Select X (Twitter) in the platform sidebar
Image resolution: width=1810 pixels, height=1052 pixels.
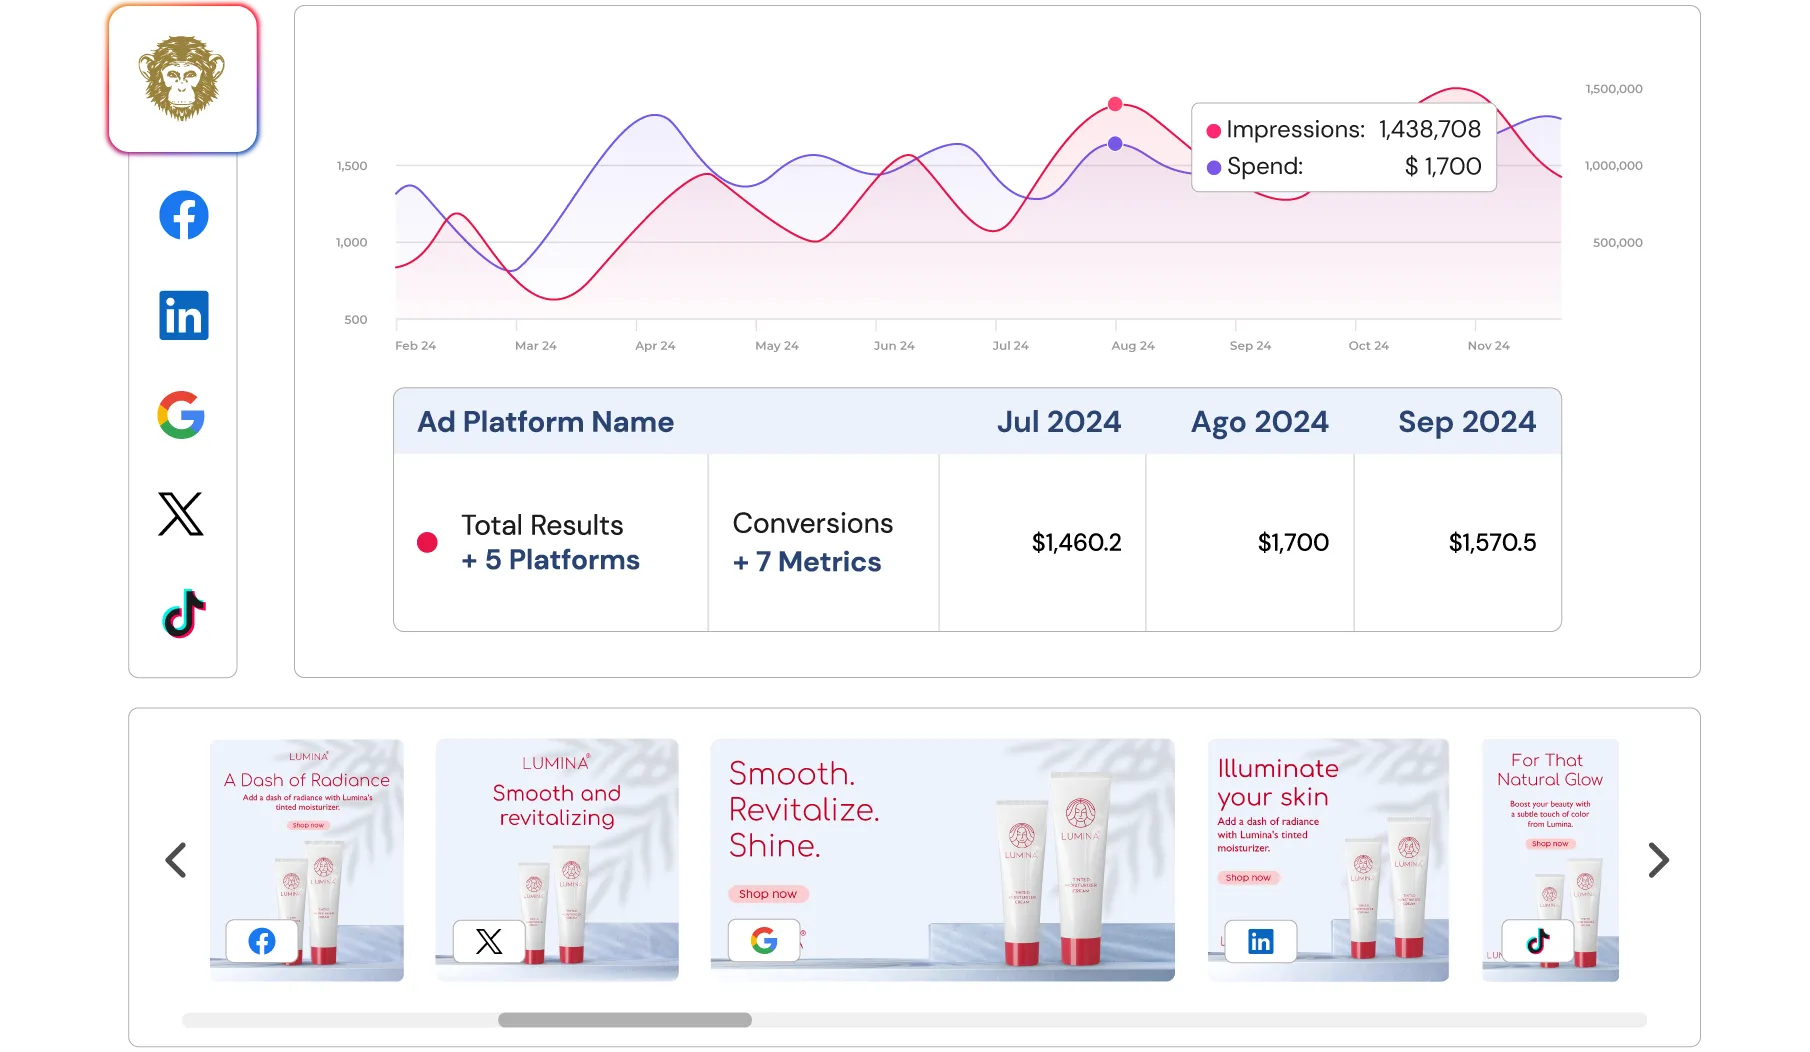181,514
